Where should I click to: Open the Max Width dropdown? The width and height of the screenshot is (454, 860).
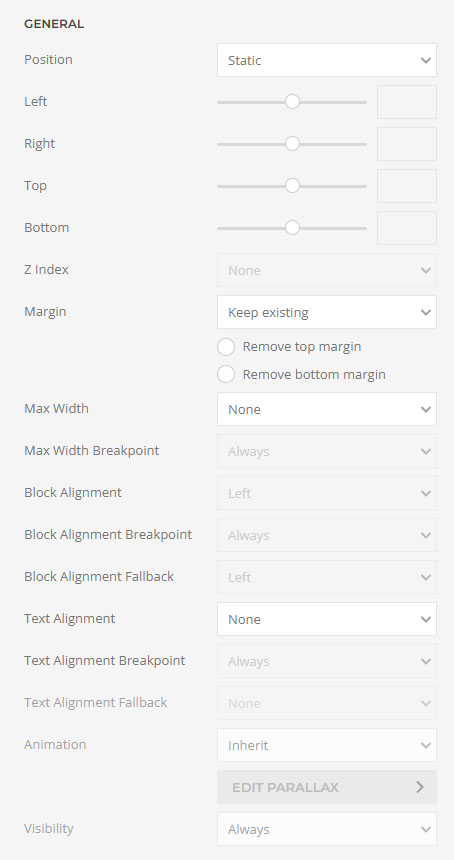327,409
